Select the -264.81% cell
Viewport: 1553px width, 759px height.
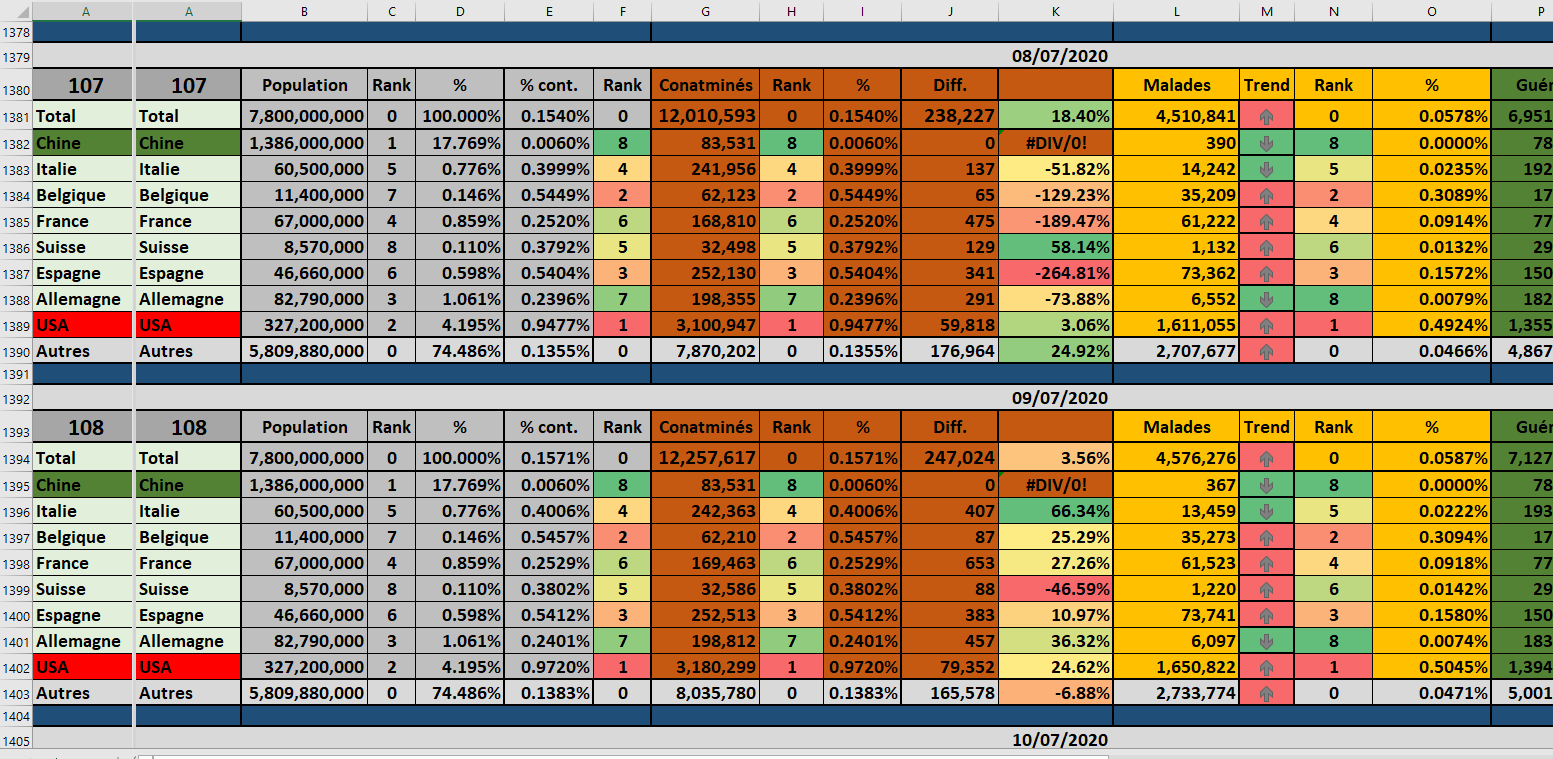click(x=1055, y=273)
